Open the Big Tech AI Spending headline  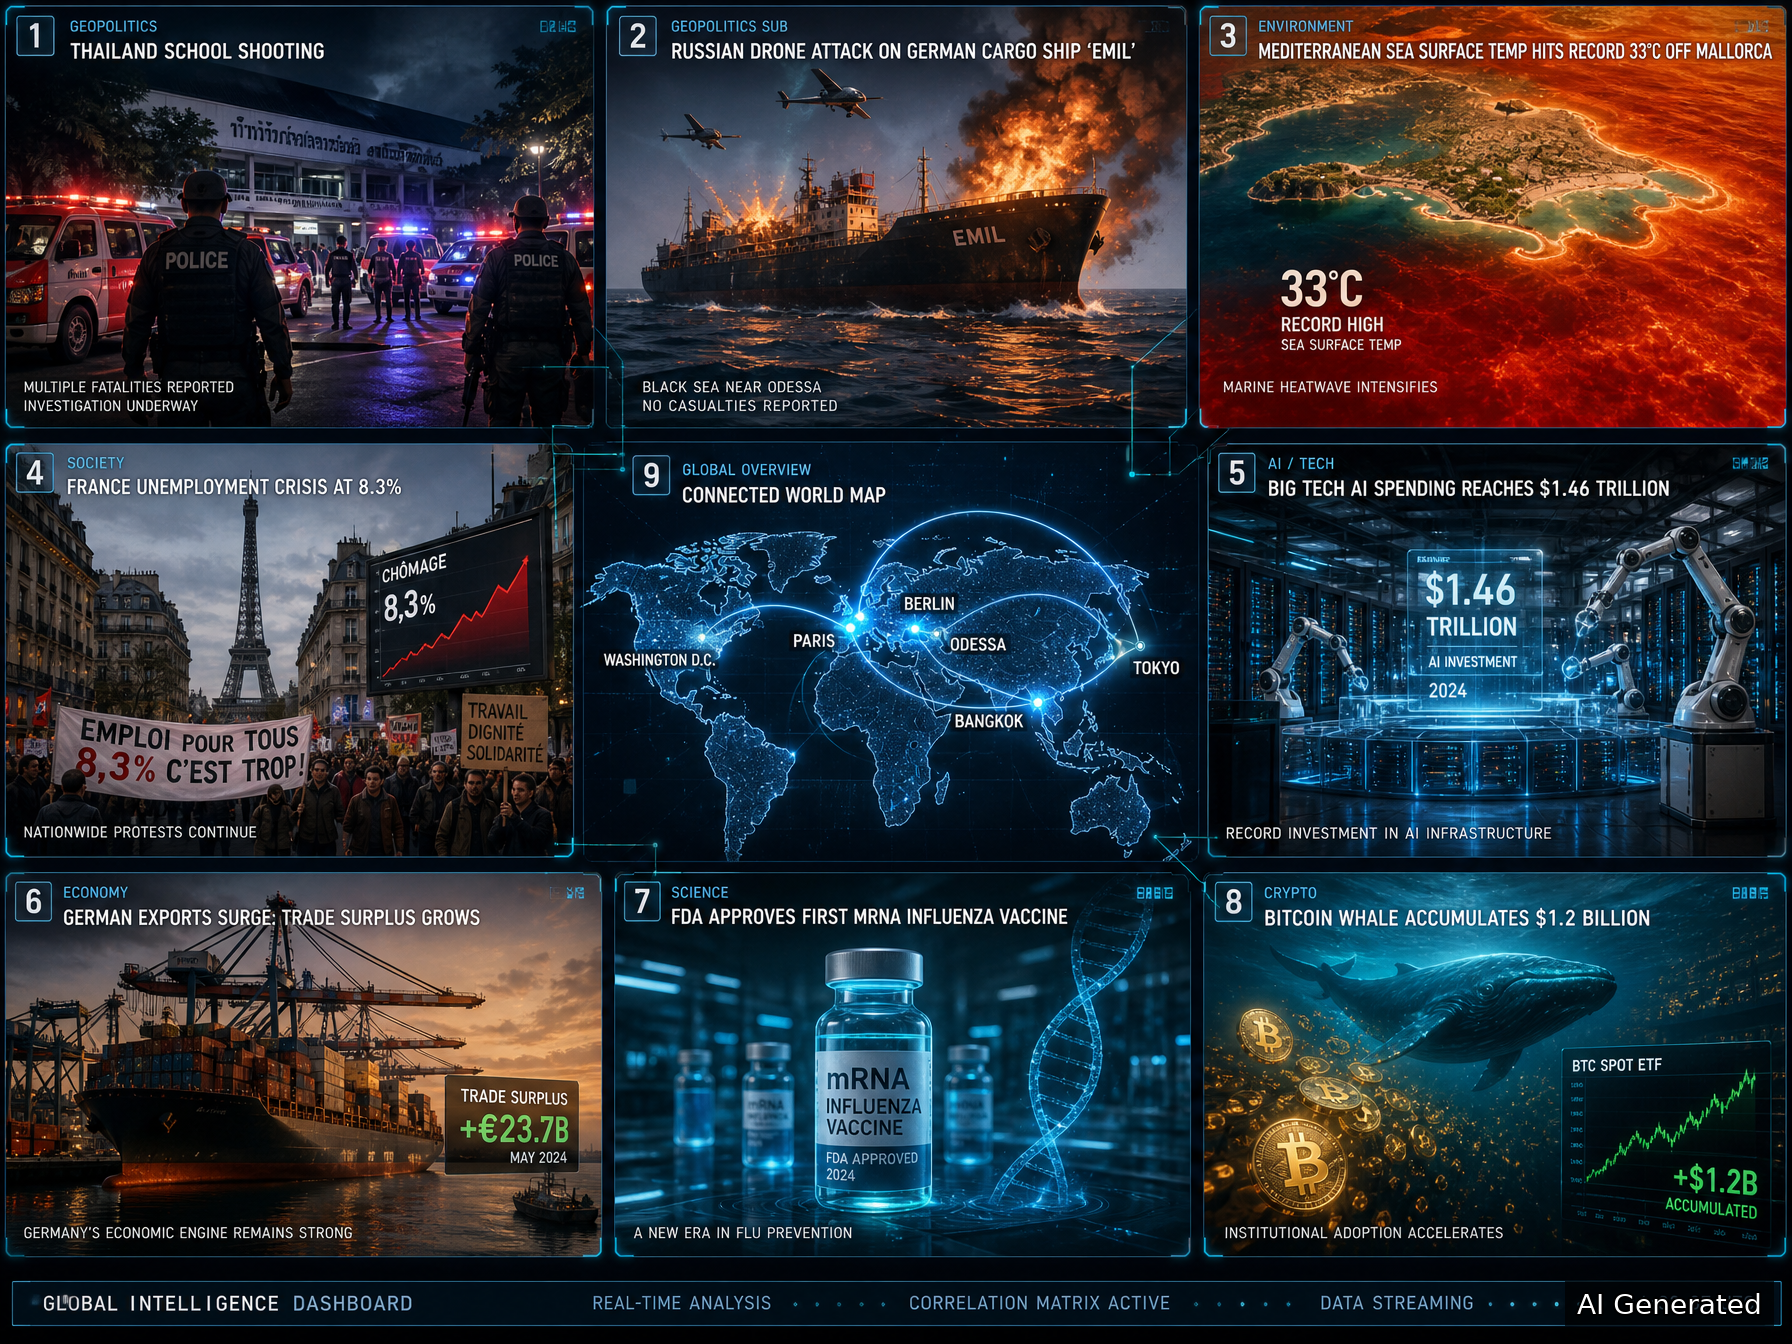pyautogui.click(x=1468, y=489)
